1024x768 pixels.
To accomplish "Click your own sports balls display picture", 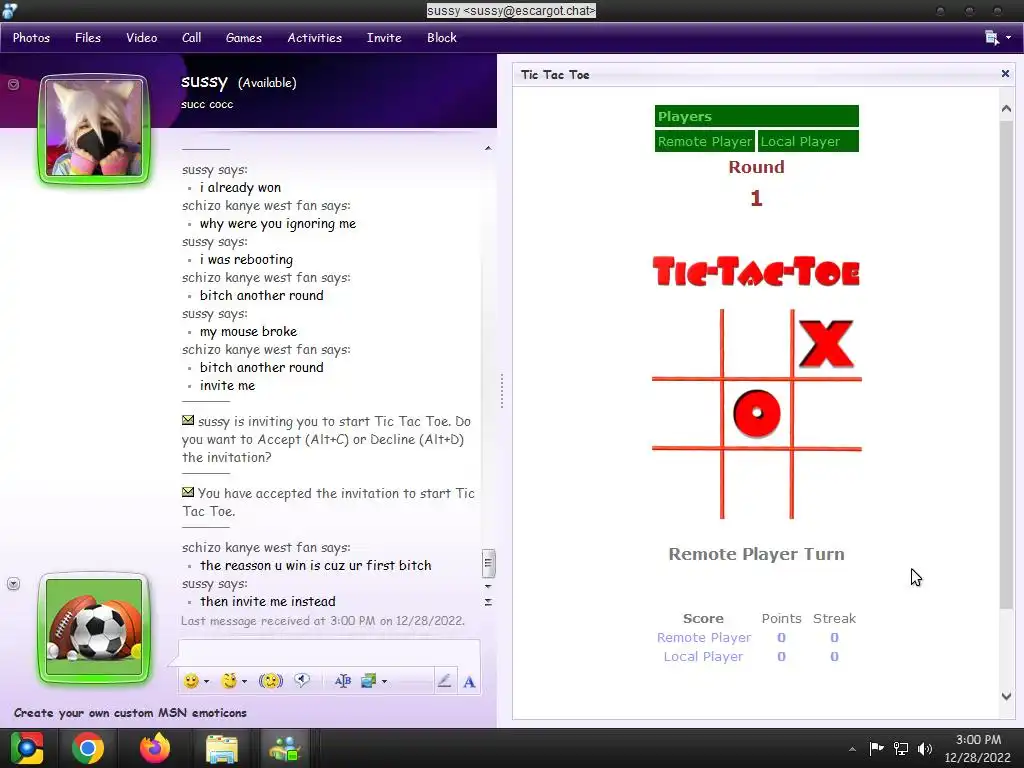I will point(95,628).
